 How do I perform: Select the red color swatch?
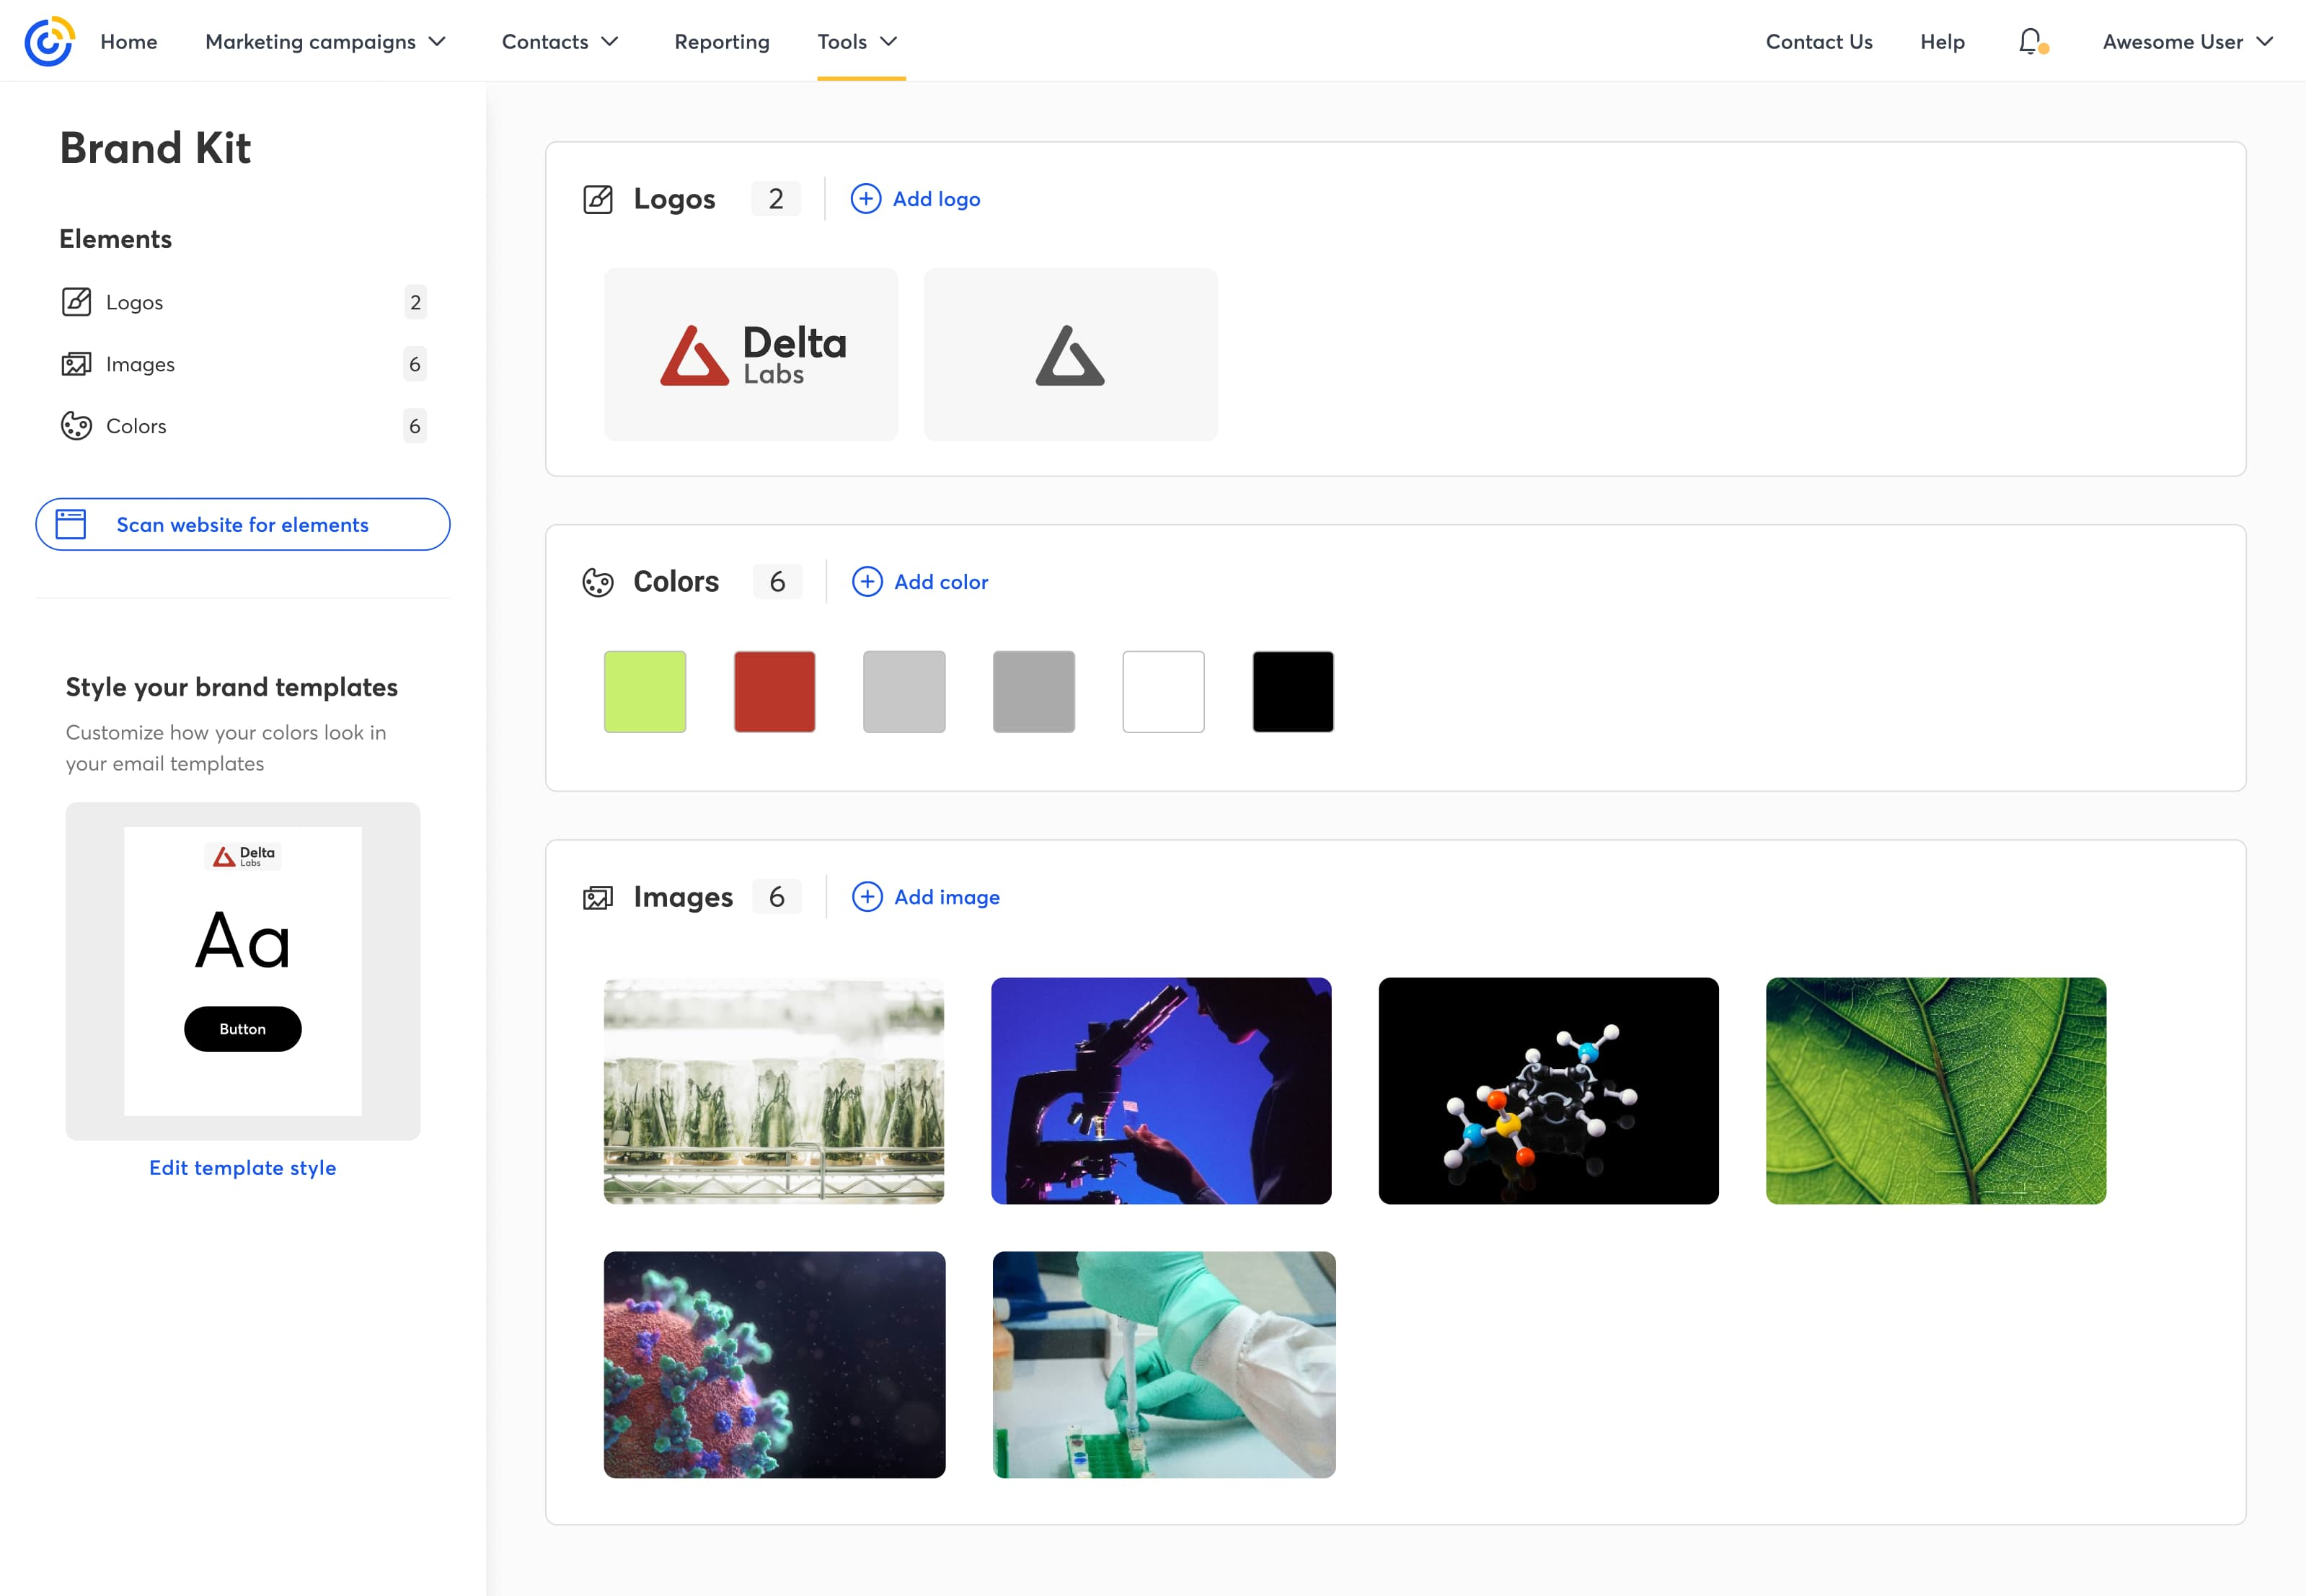775,692
